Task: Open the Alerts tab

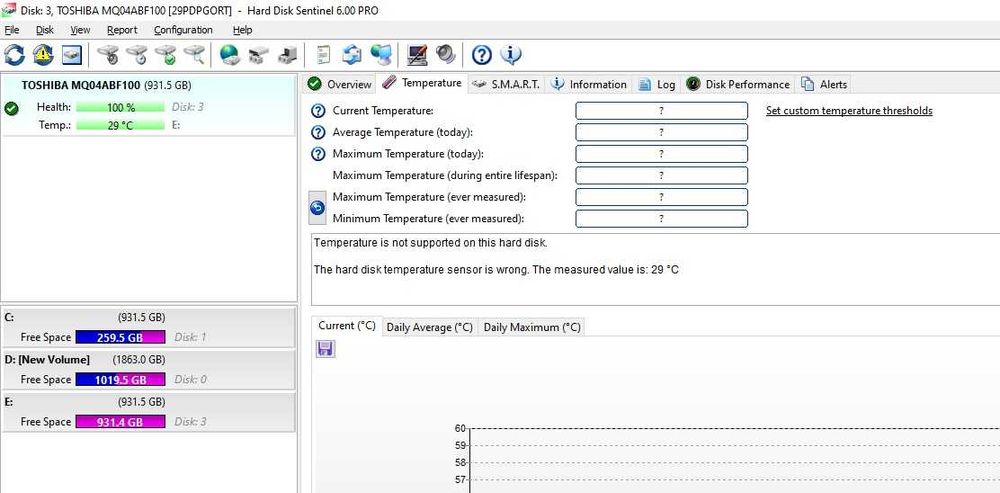Action: pos(824,84)
